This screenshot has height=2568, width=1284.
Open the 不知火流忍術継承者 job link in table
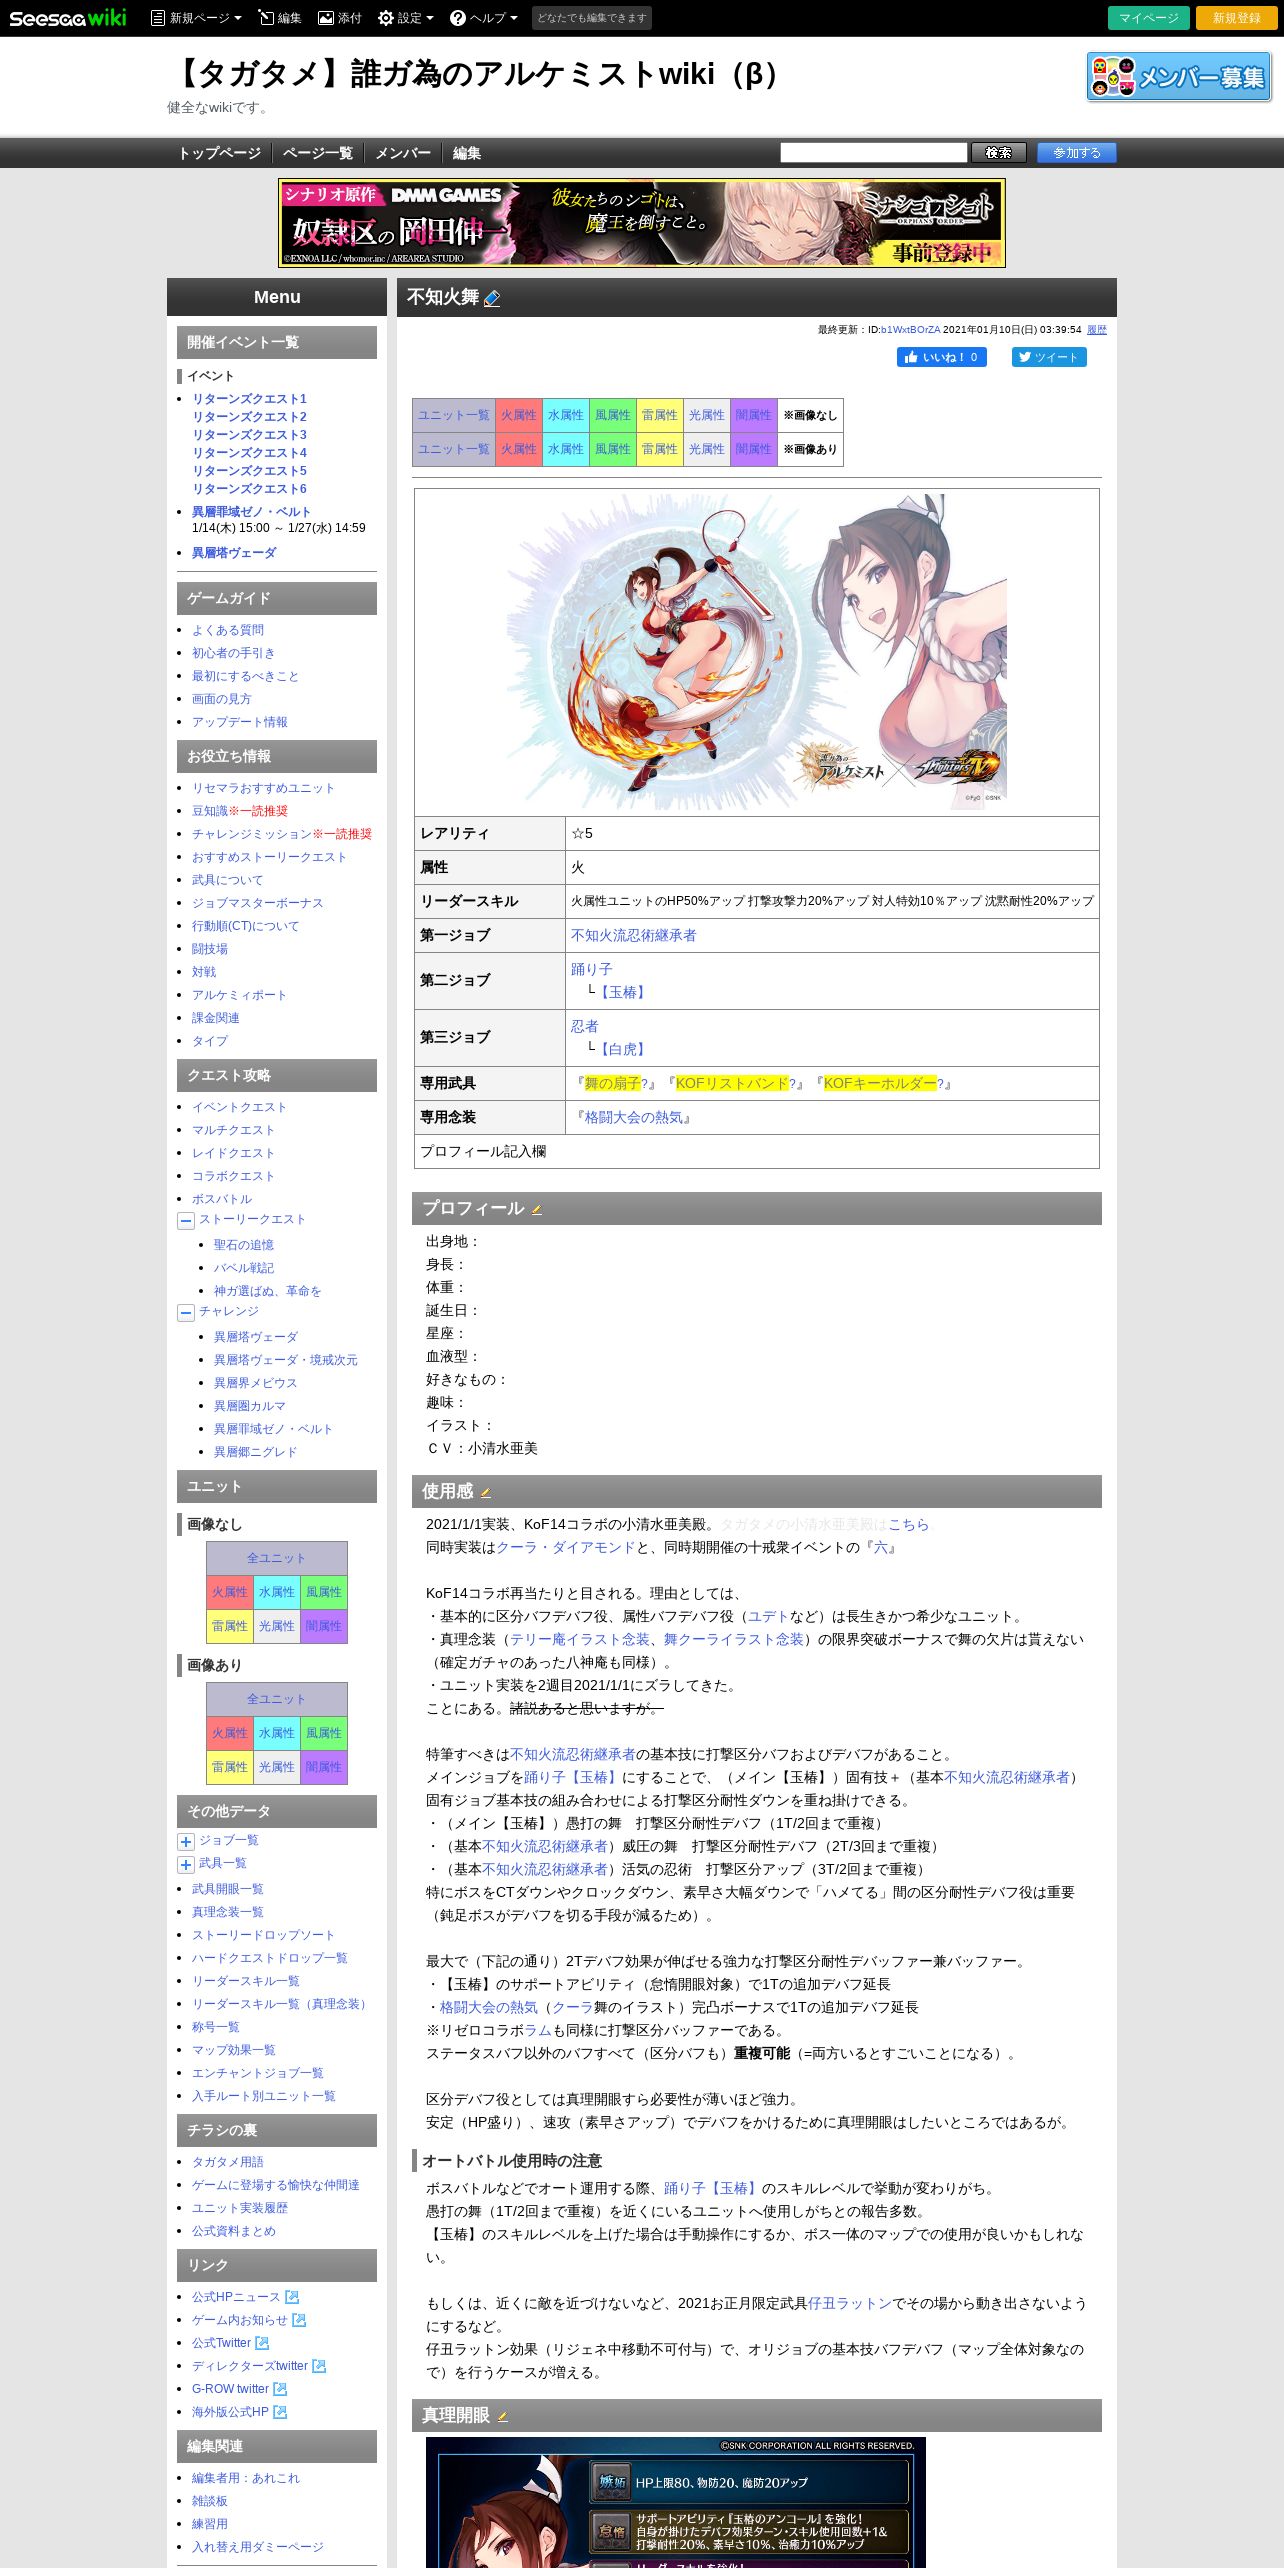pos(634,935)
